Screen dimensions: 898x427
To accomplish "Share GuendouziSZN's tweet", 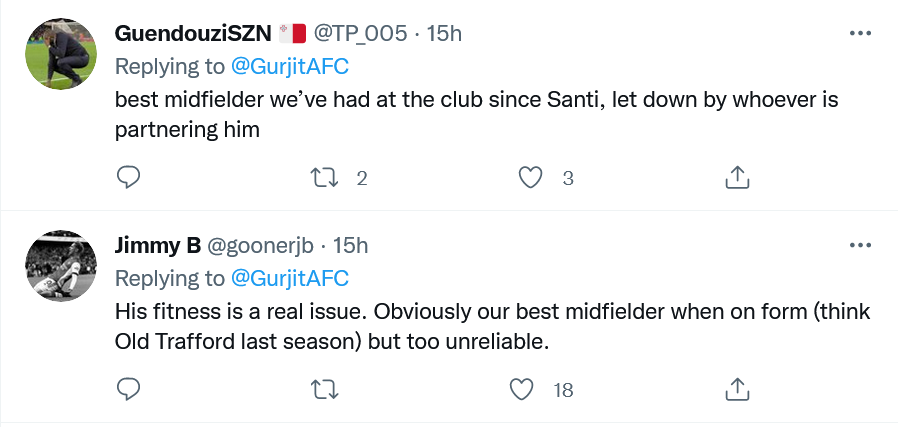I will pyautogui.click(x=736, y=178).
